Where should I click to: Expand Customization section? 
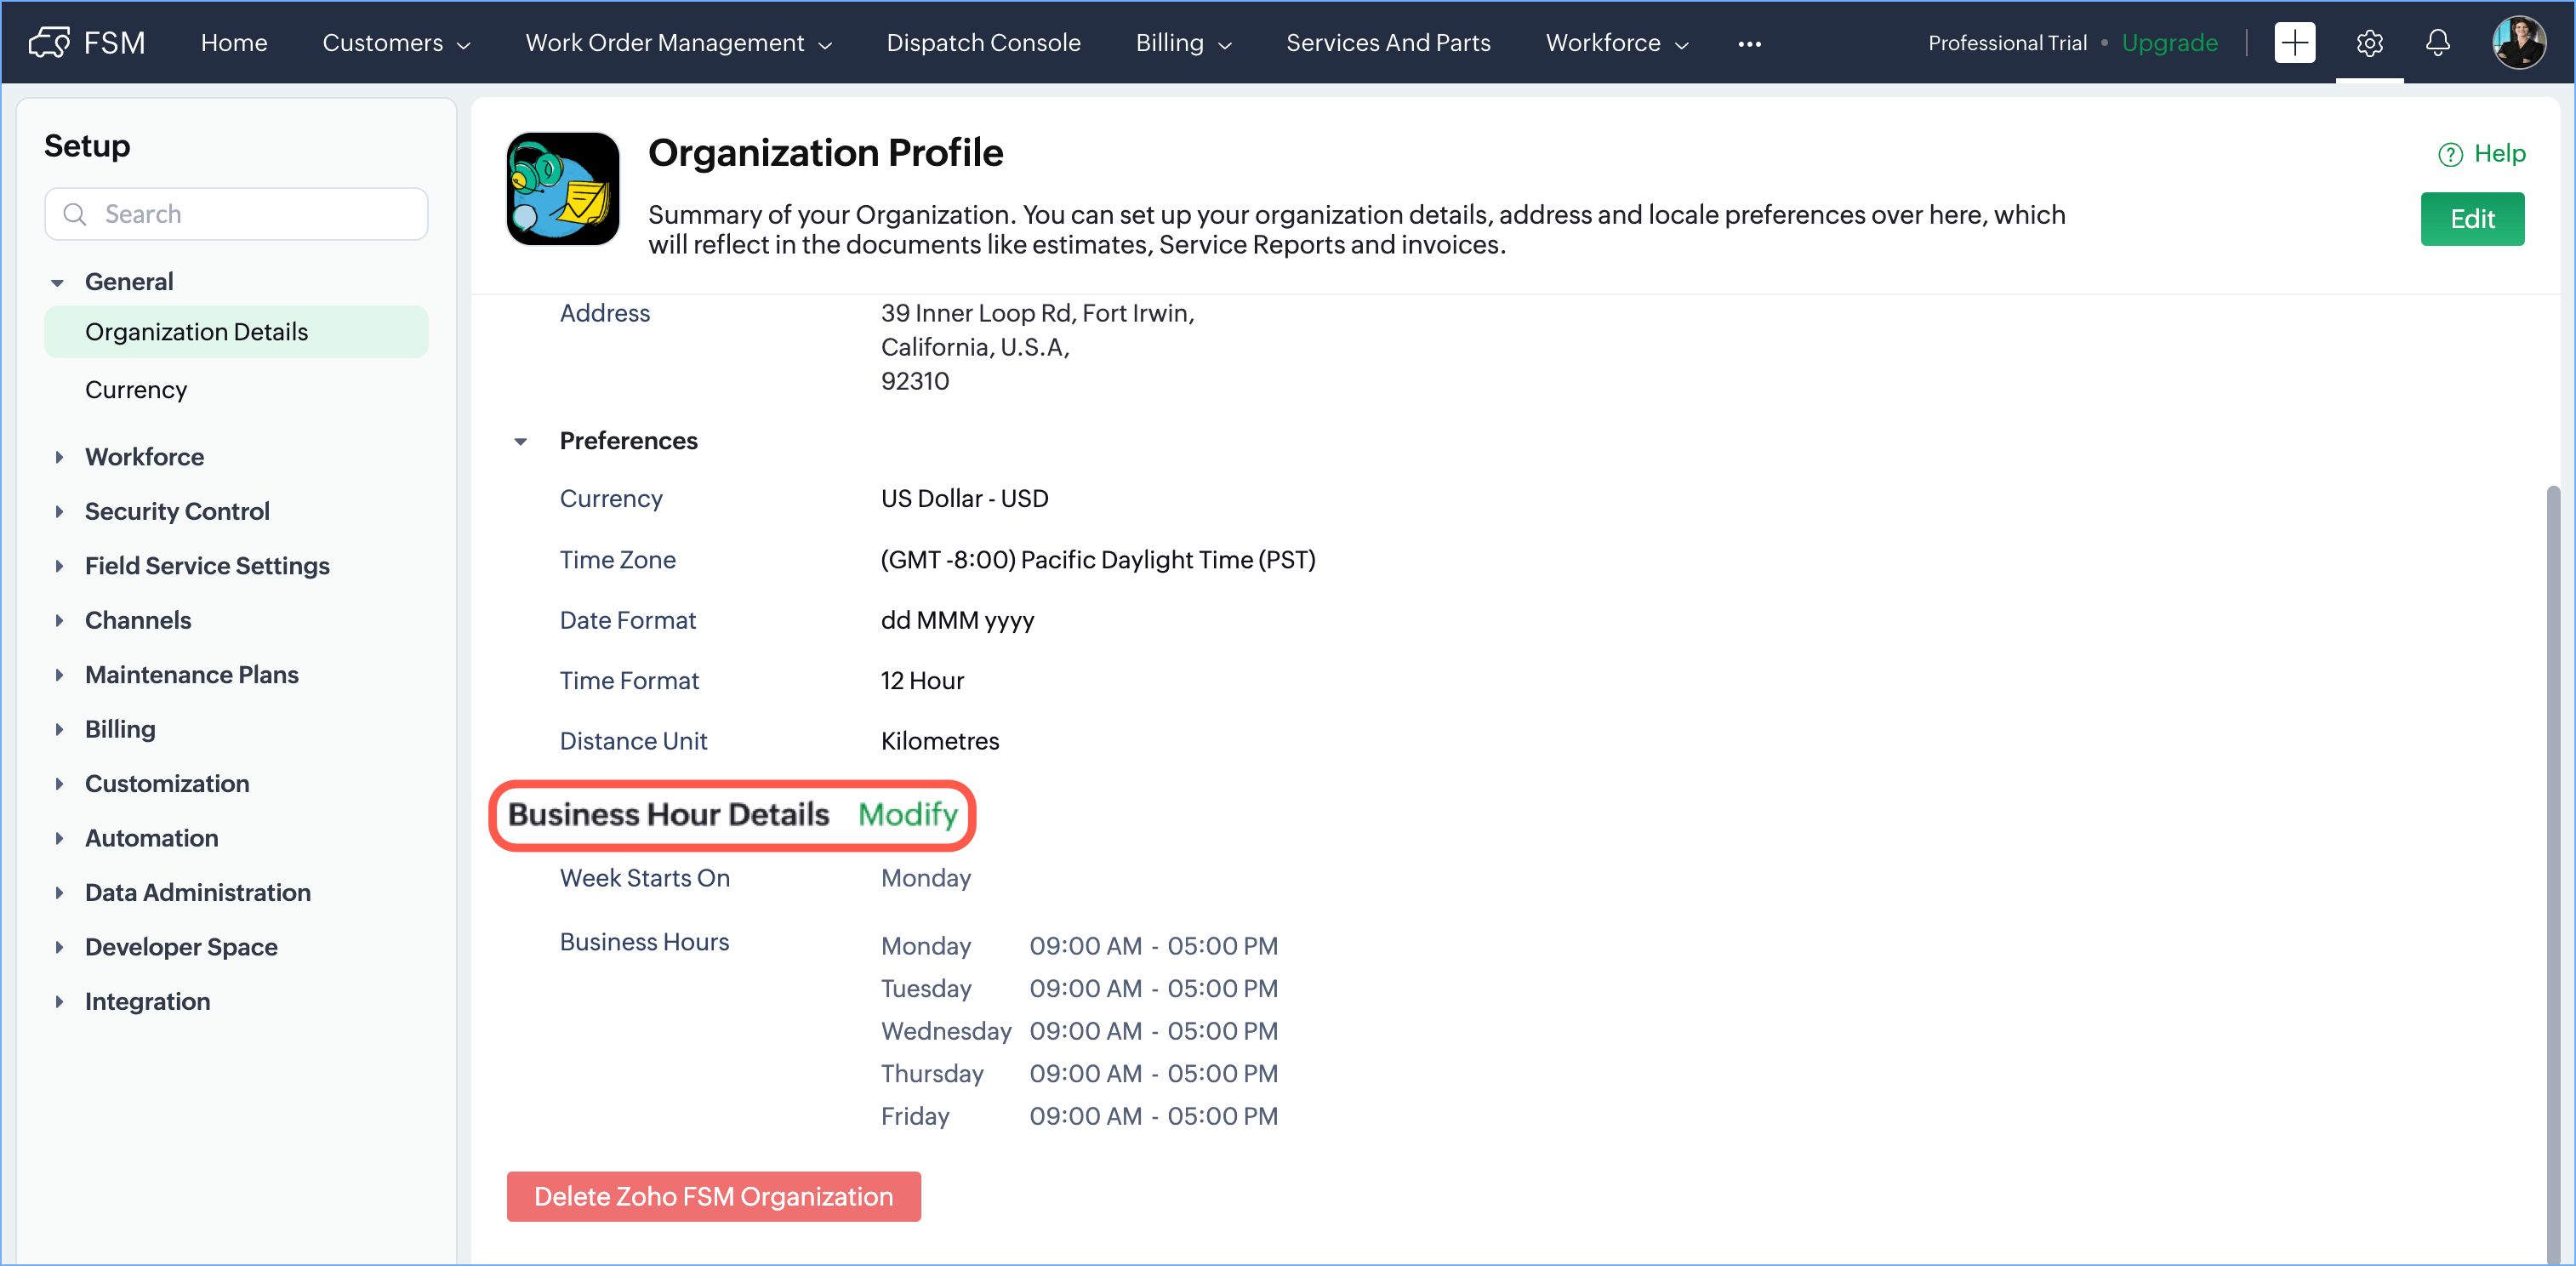[59, 784]
